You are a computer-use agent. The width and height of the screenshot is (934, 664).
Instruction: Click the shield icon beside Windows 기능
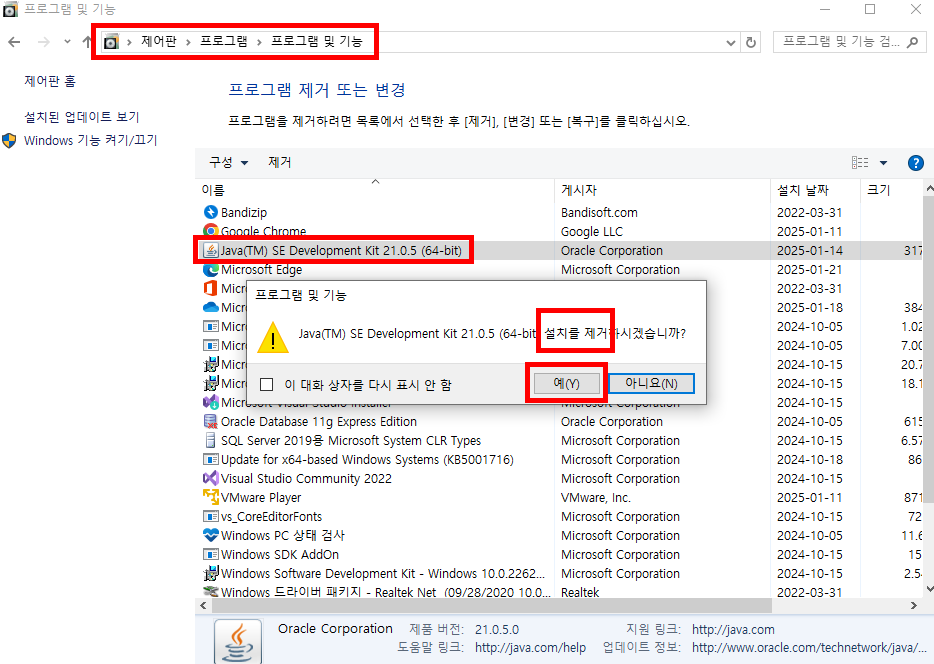point(9,141)
